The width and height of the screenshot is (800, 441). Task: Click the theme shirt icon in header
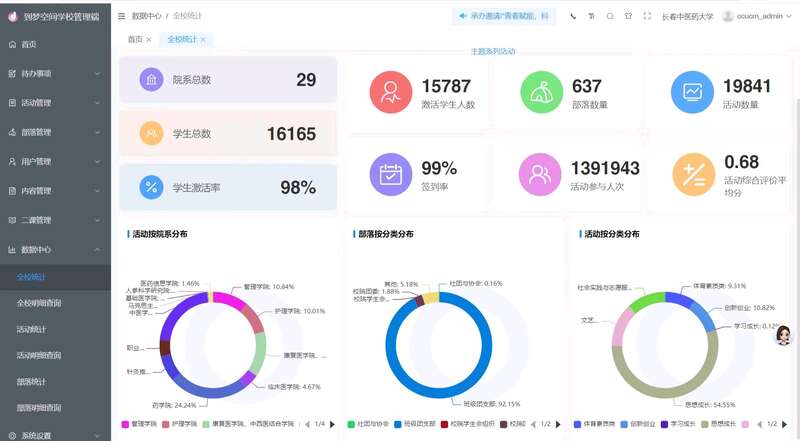coord(628,16)
